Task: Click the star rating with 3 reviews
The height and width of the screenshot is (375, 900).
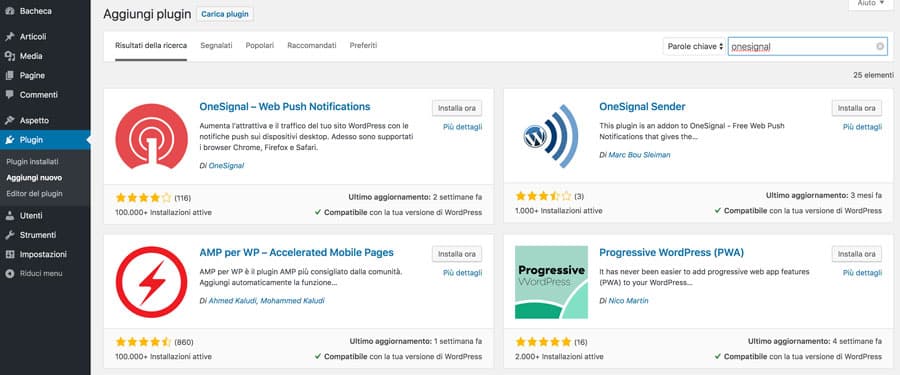Action: [x=544, y=196]
